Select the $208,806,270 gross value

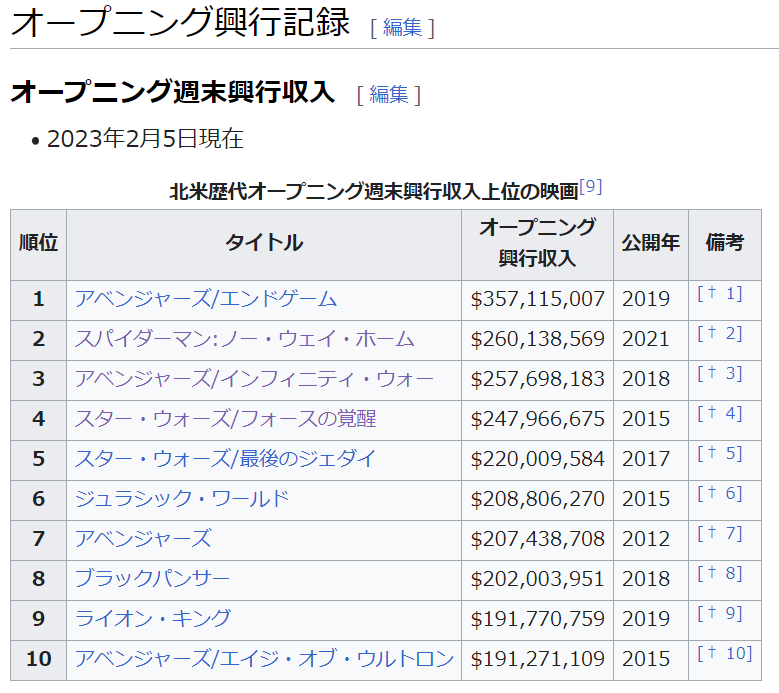[538, 499]
